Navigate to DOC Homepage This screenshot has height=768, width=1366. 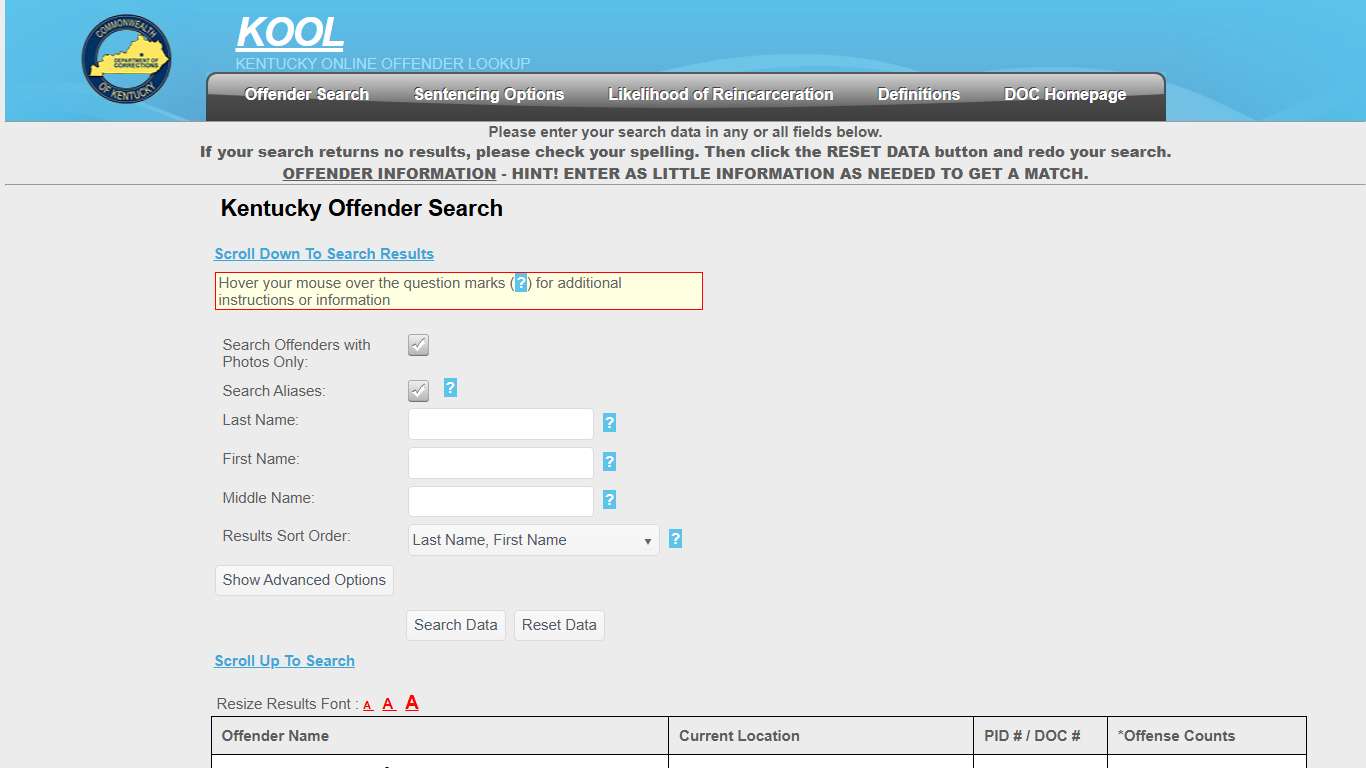coord(1064,94)
